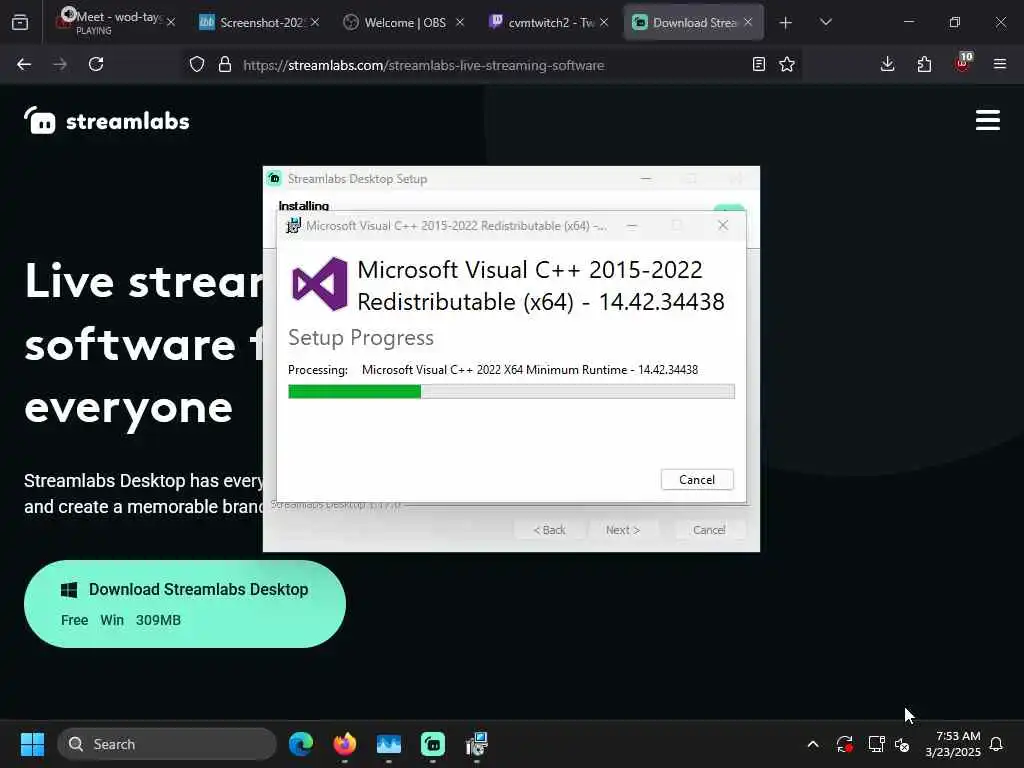
Task: Go back to the previous page
Action: [x=24, y=64]
